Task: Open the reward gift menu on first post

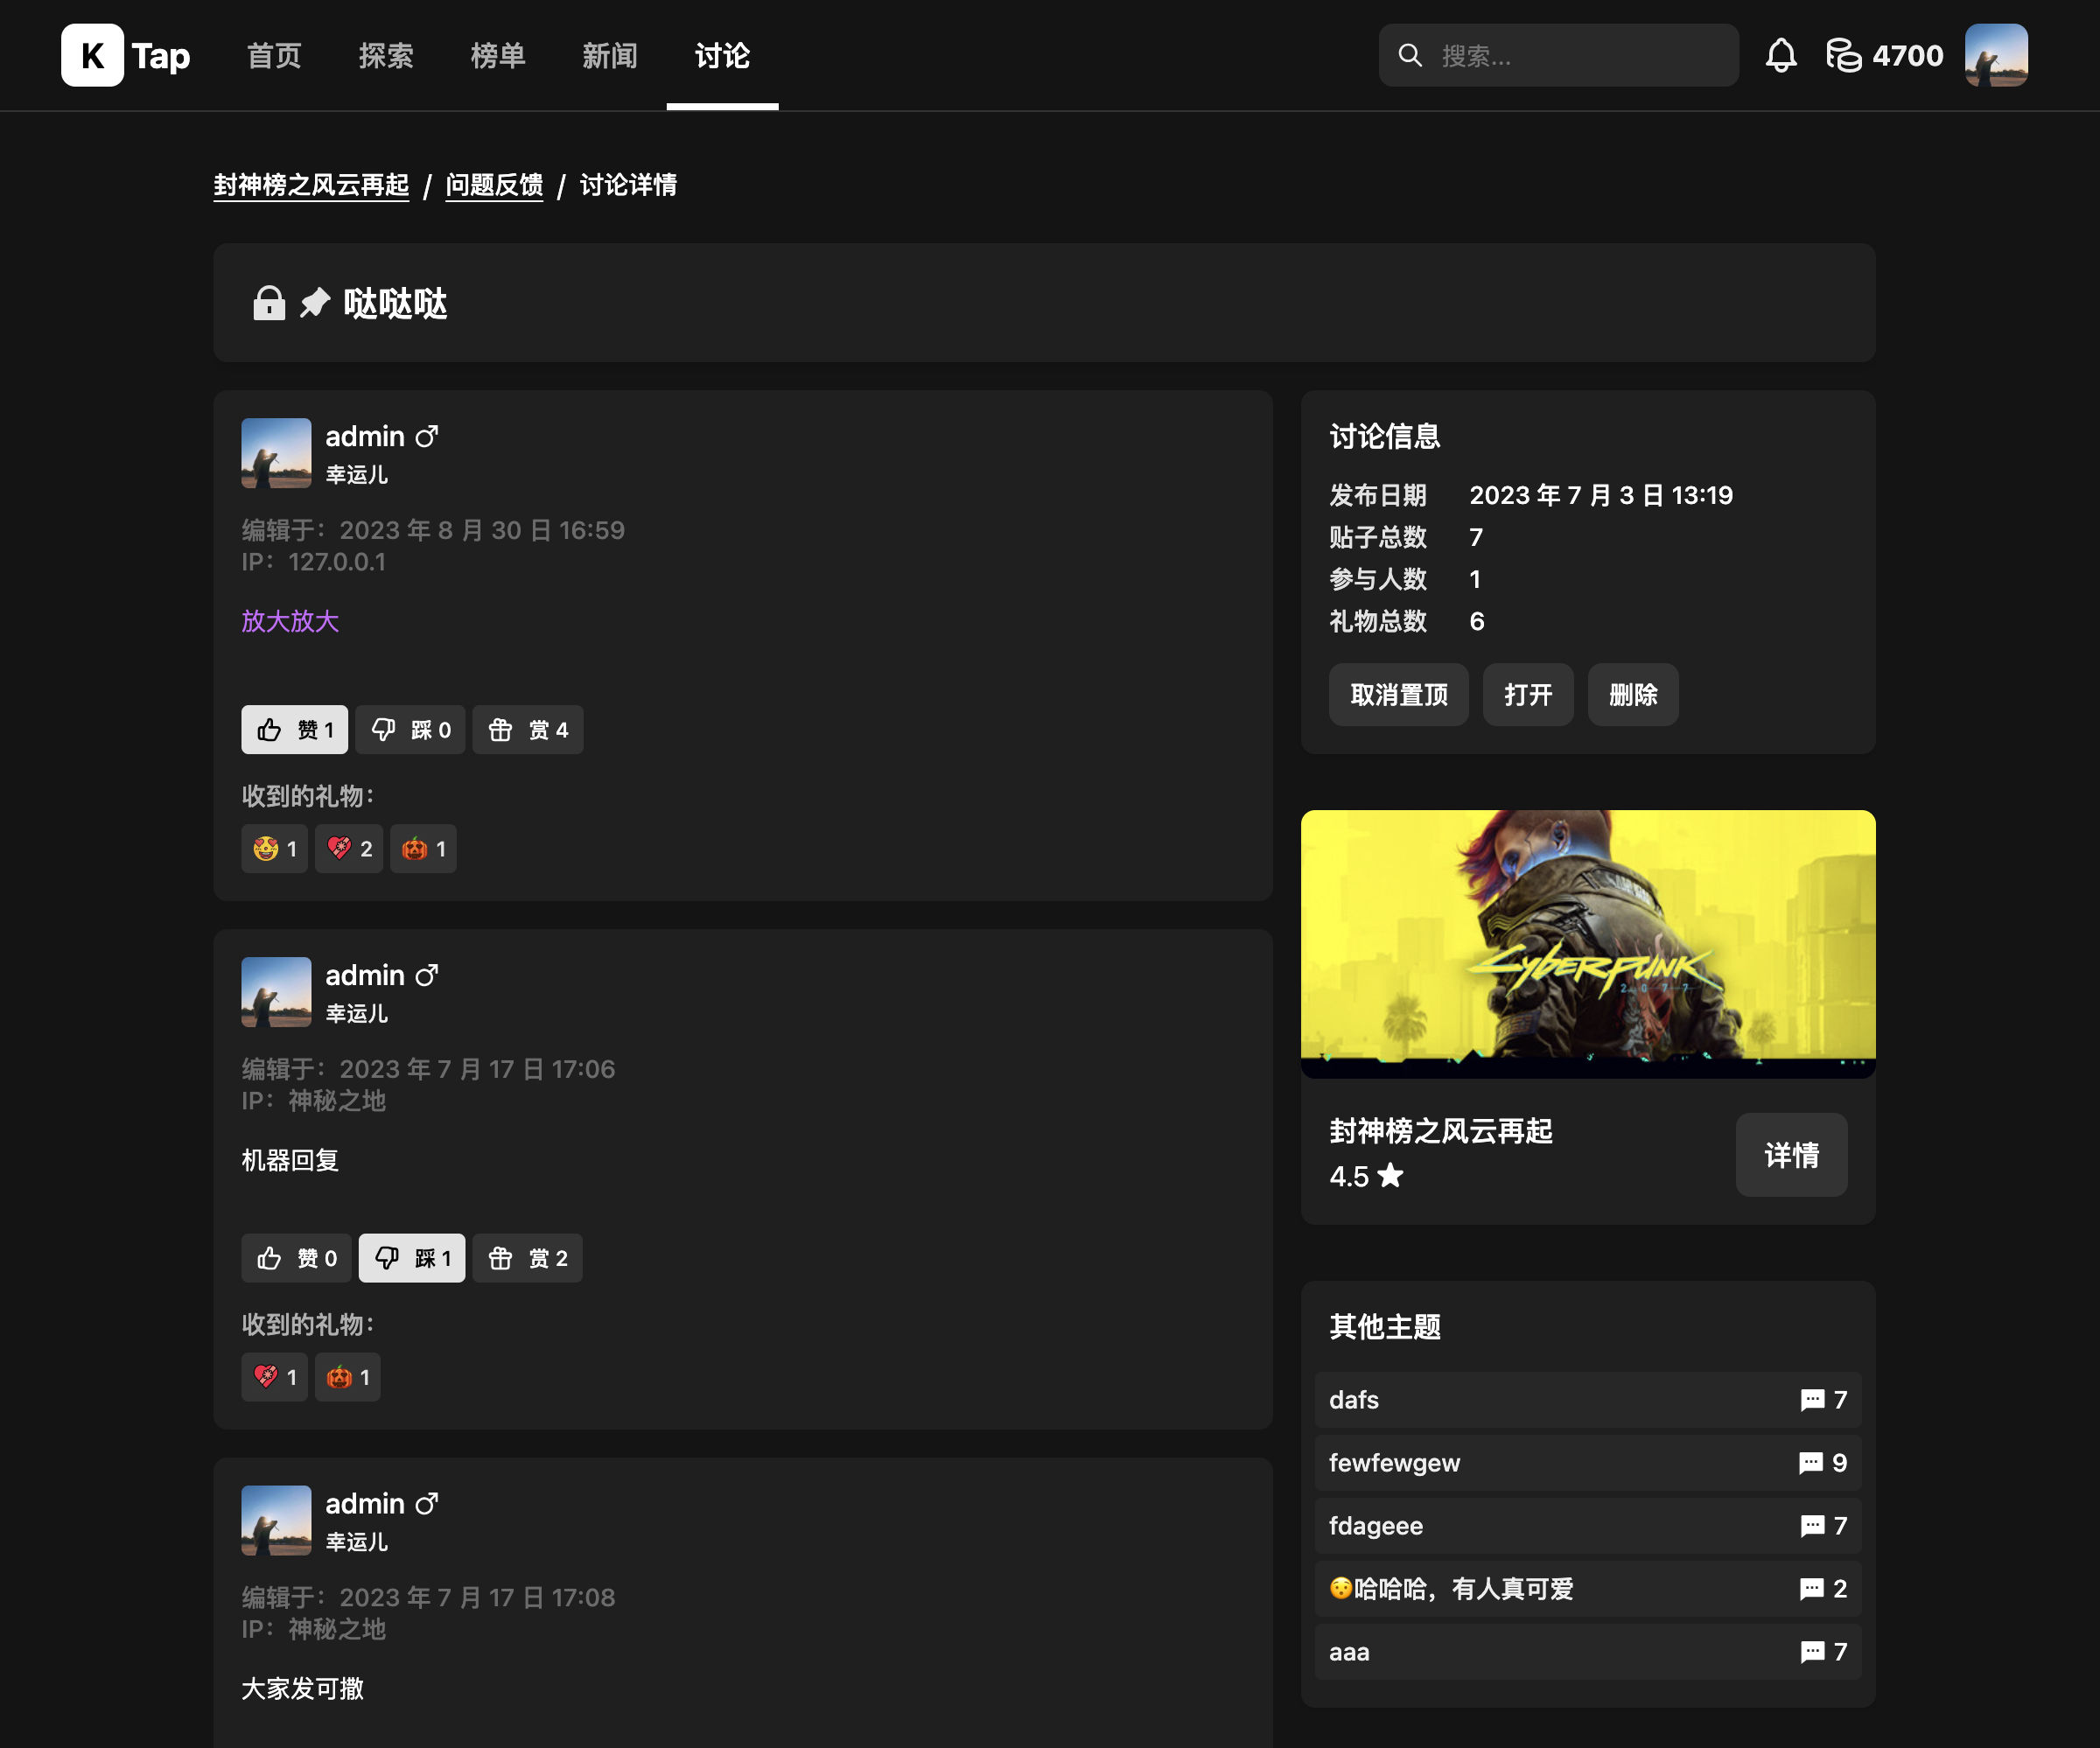Action: coord(527,730)
